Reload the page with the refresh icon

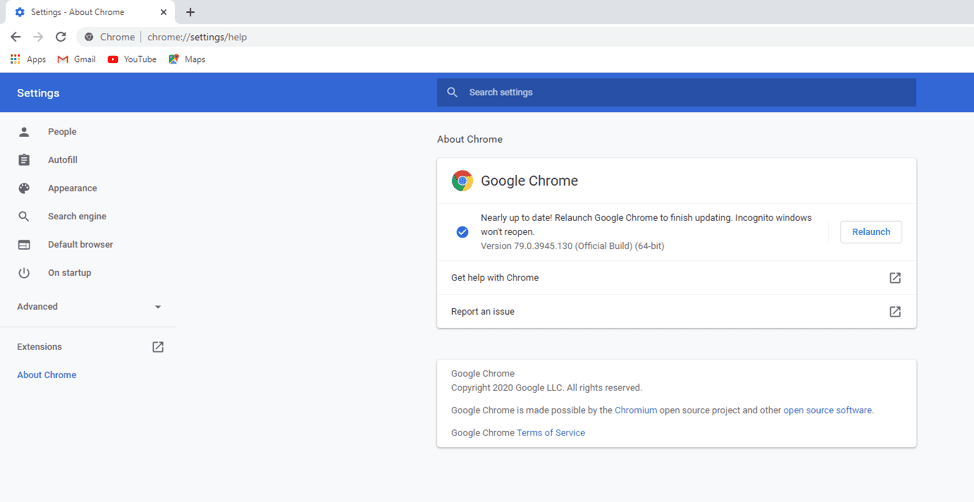click(x=60, y=37)
